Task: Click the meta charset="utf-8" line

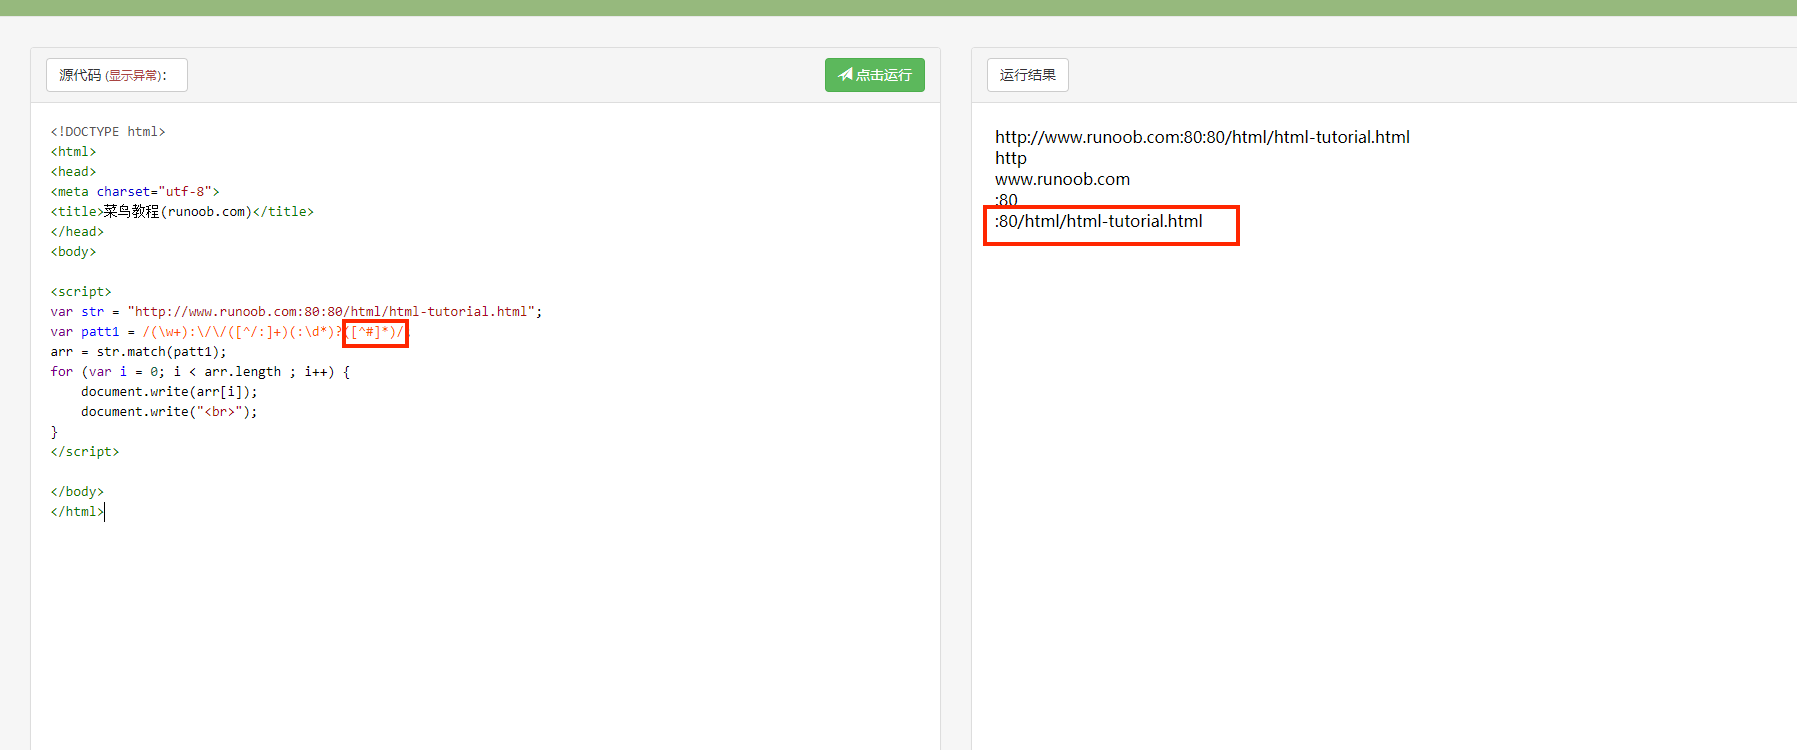Action: click(135, 192)
